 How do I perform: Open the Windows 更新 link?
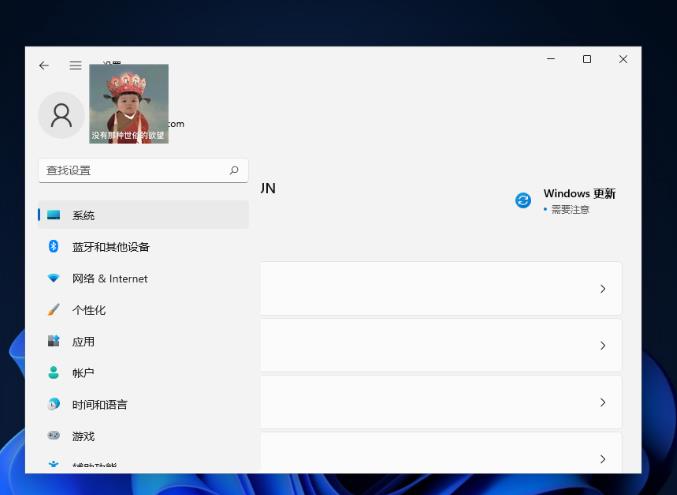[578, 194]
